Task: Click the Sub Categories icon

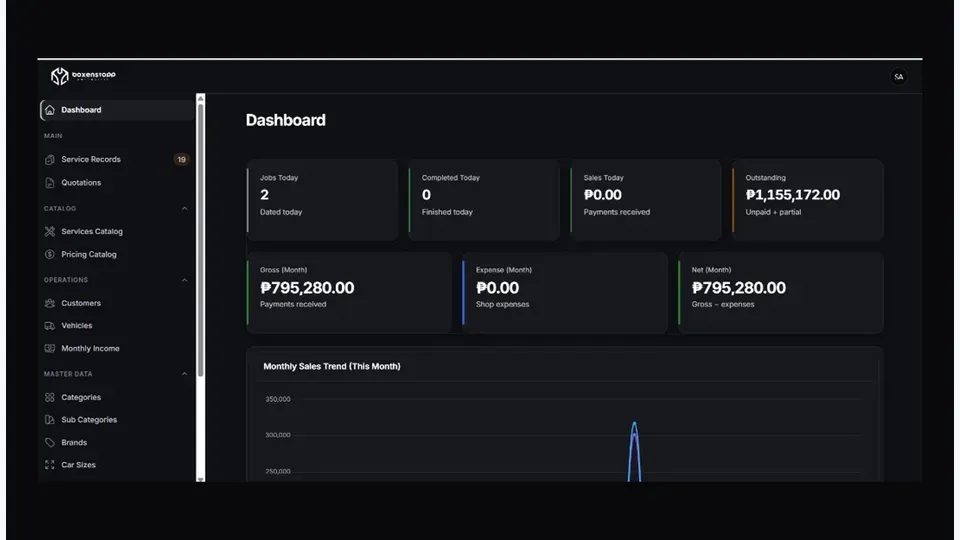Action: [x=50, y=419]
